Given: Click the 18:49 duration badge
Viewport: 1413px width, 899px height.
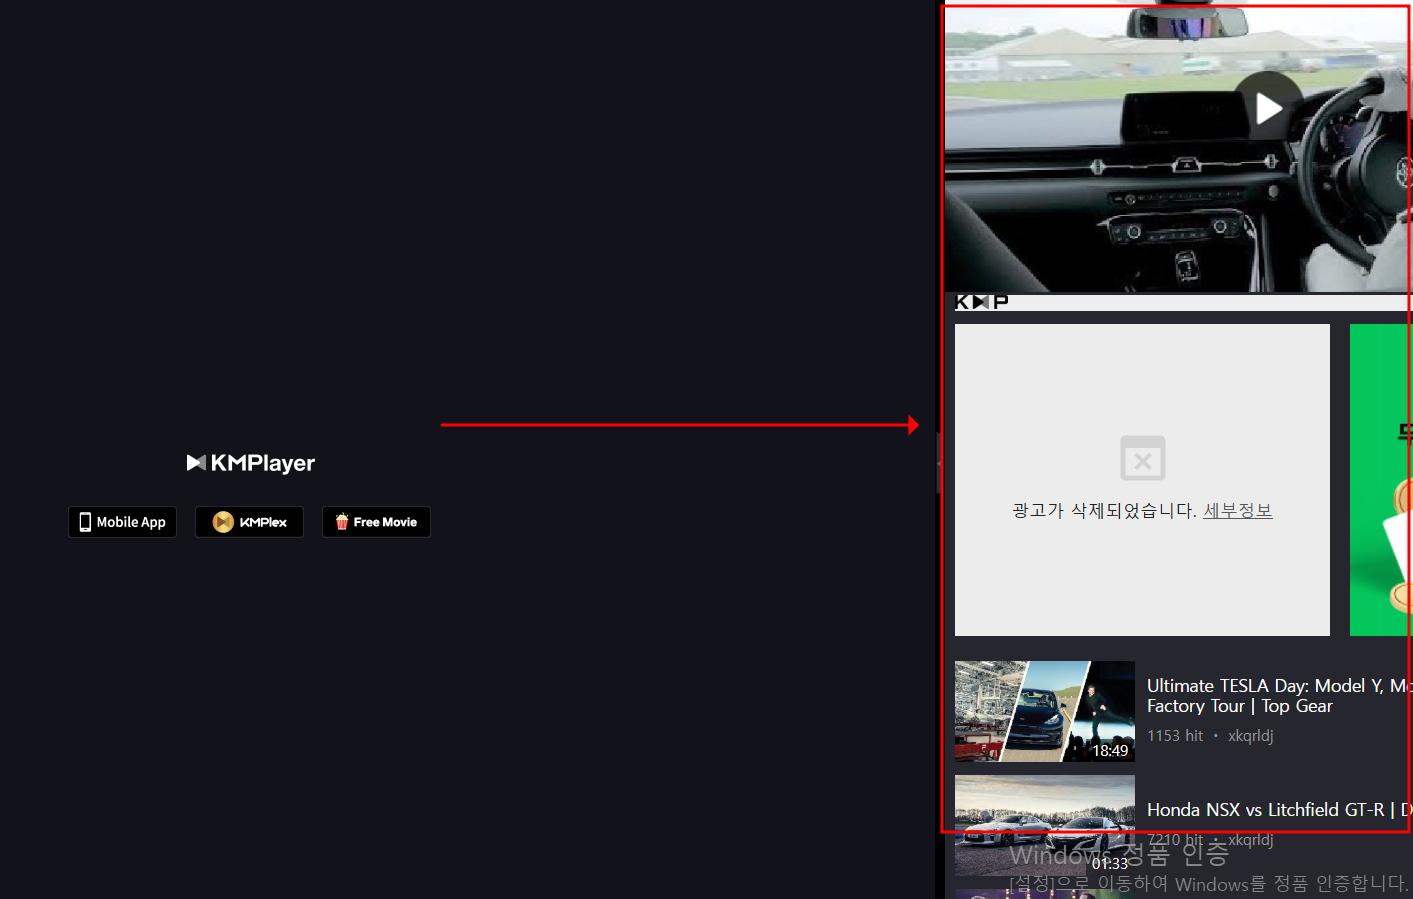Looking at the screenshot, I should click(1110, 750).
